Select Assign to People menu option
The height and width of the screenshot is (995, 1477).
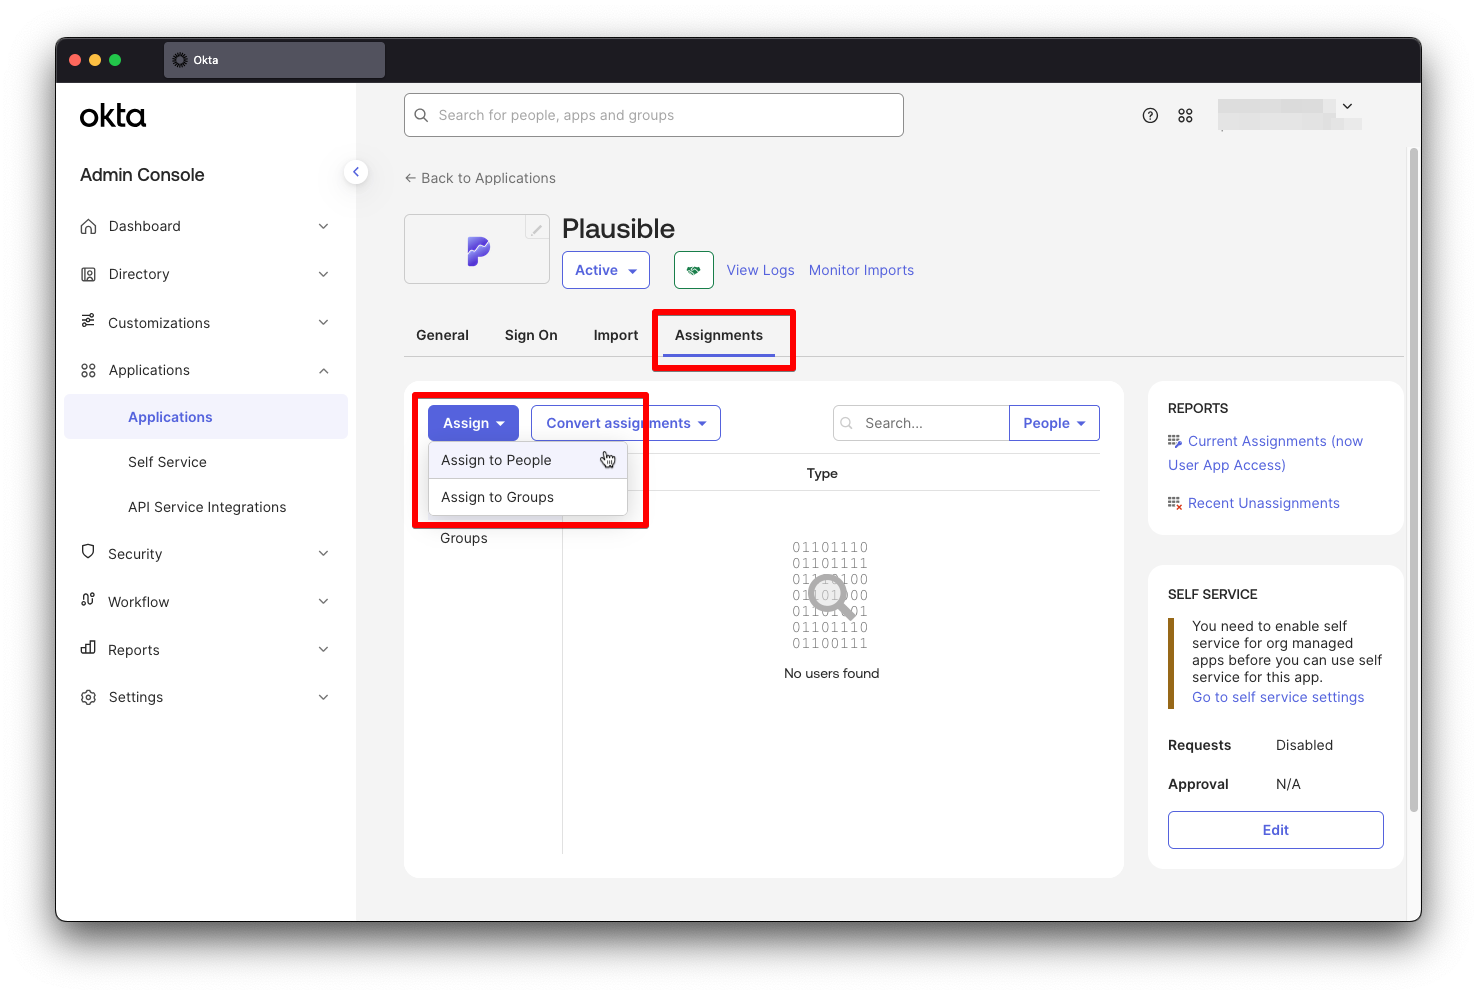point(497,460)
